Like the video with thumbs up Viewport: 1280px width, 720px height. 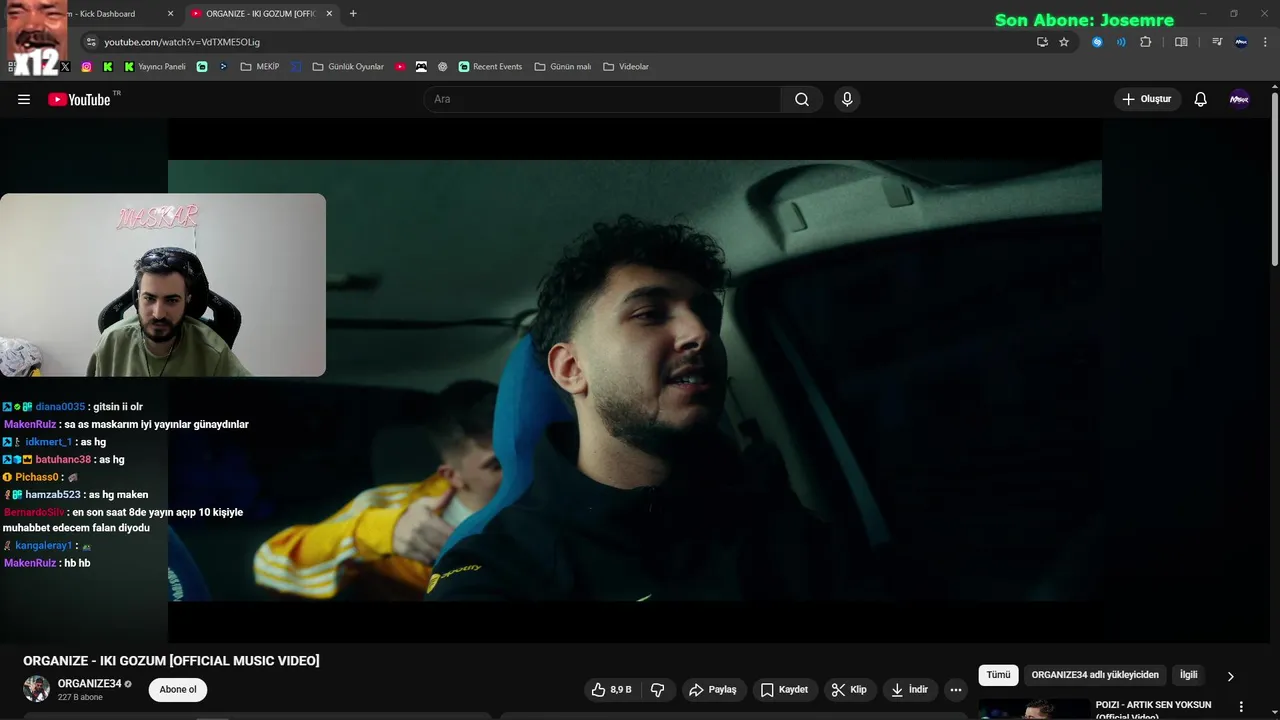click(610, 690)
